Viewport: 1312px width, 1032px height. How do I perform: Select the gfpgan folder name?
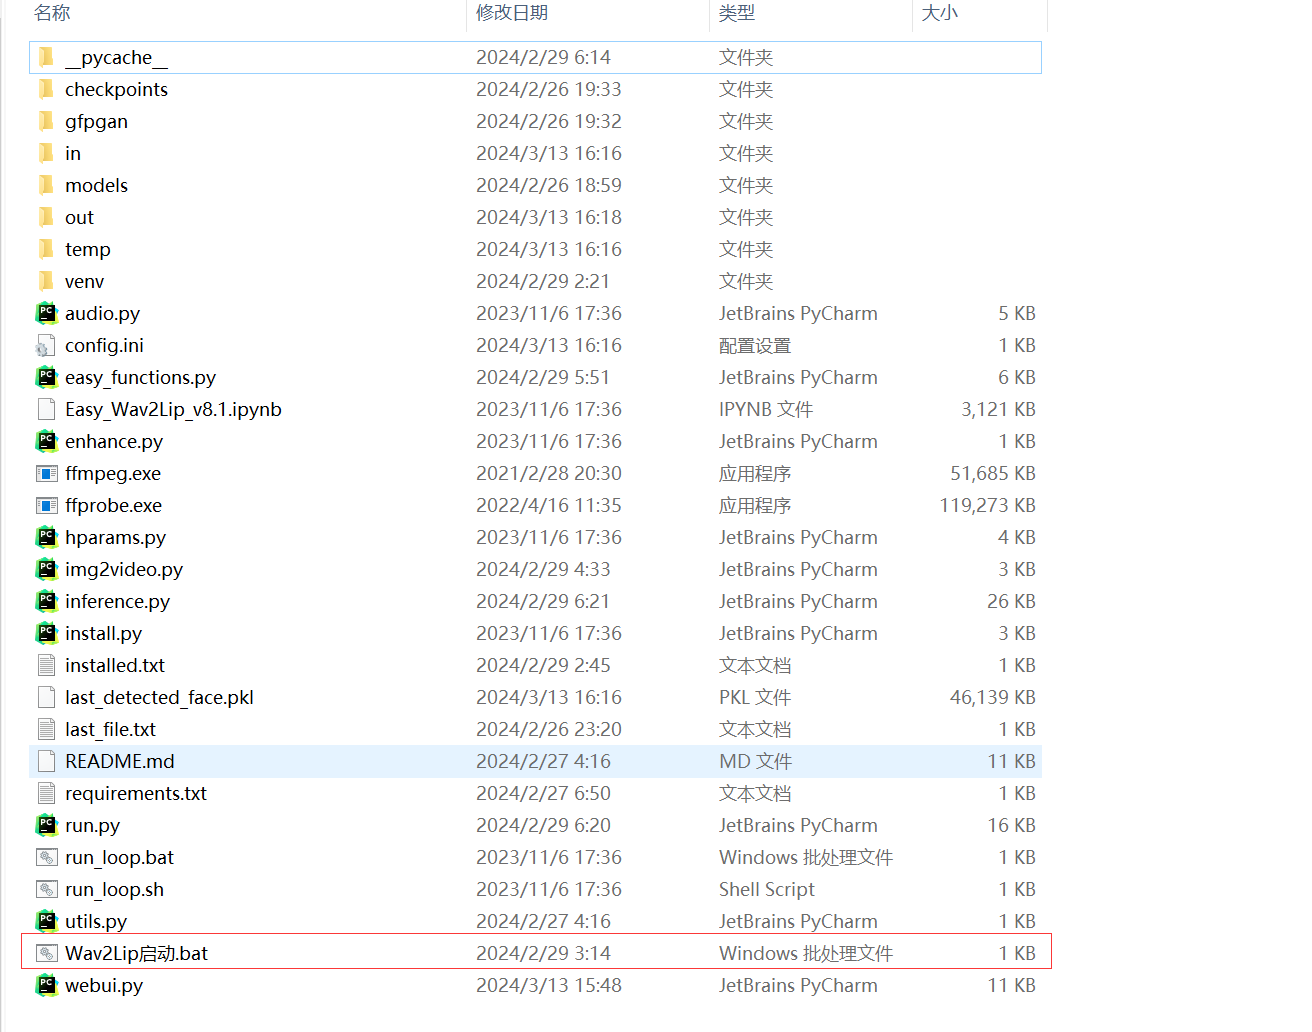tap(97, 121)
